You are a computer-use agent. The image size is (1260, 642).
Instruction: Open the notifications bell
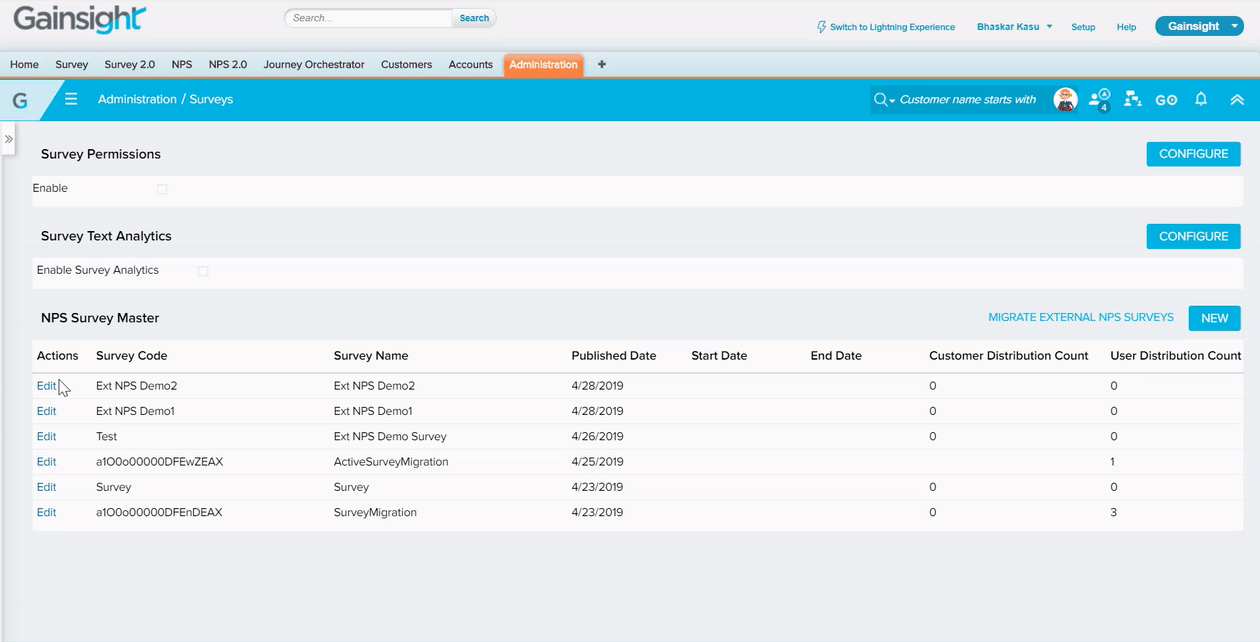1201,99
